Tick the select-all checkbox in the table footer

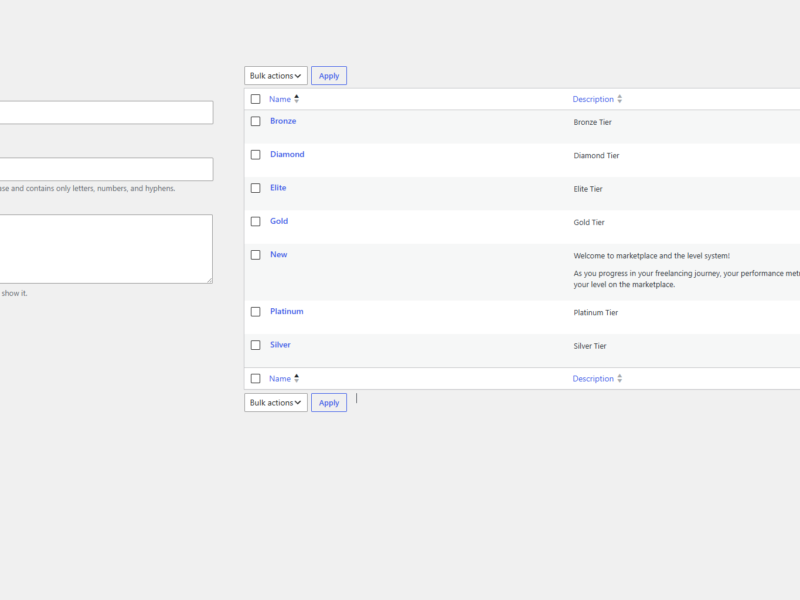click(x=256, y=379)
